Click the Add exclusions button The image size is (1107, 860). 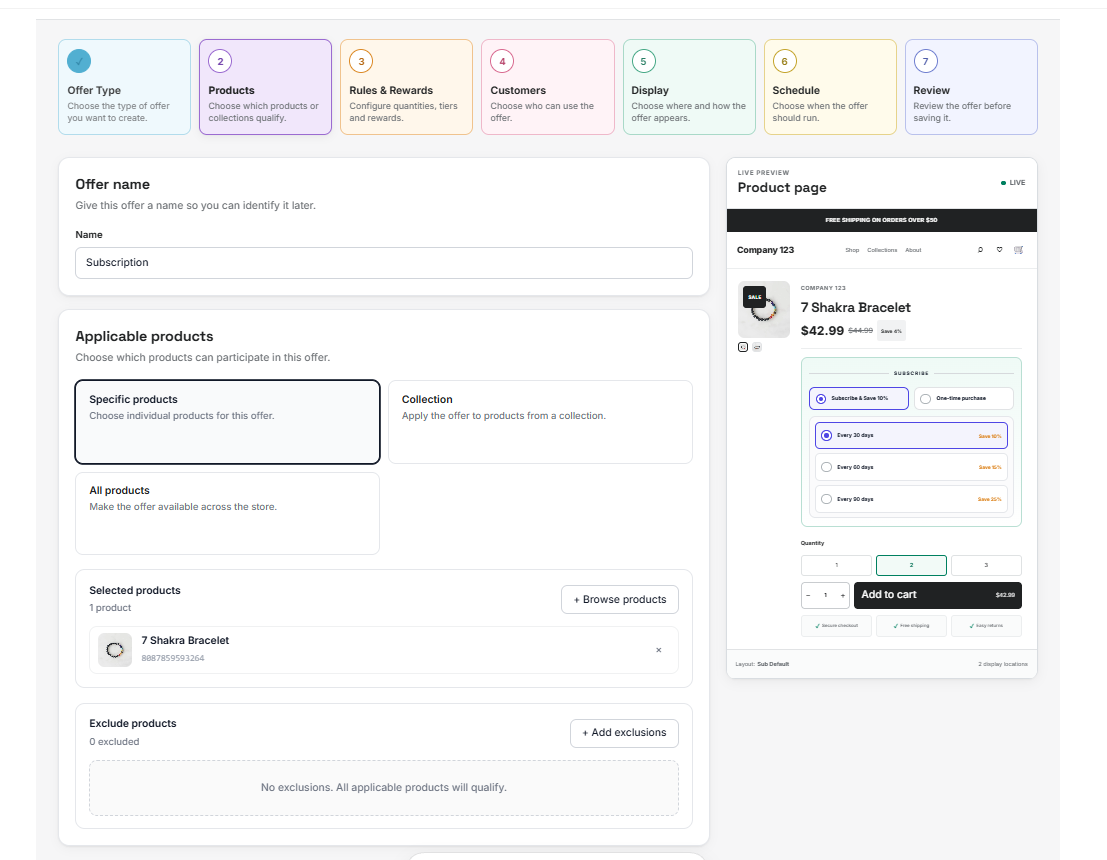pyautogui.click(x=624, y=733)
